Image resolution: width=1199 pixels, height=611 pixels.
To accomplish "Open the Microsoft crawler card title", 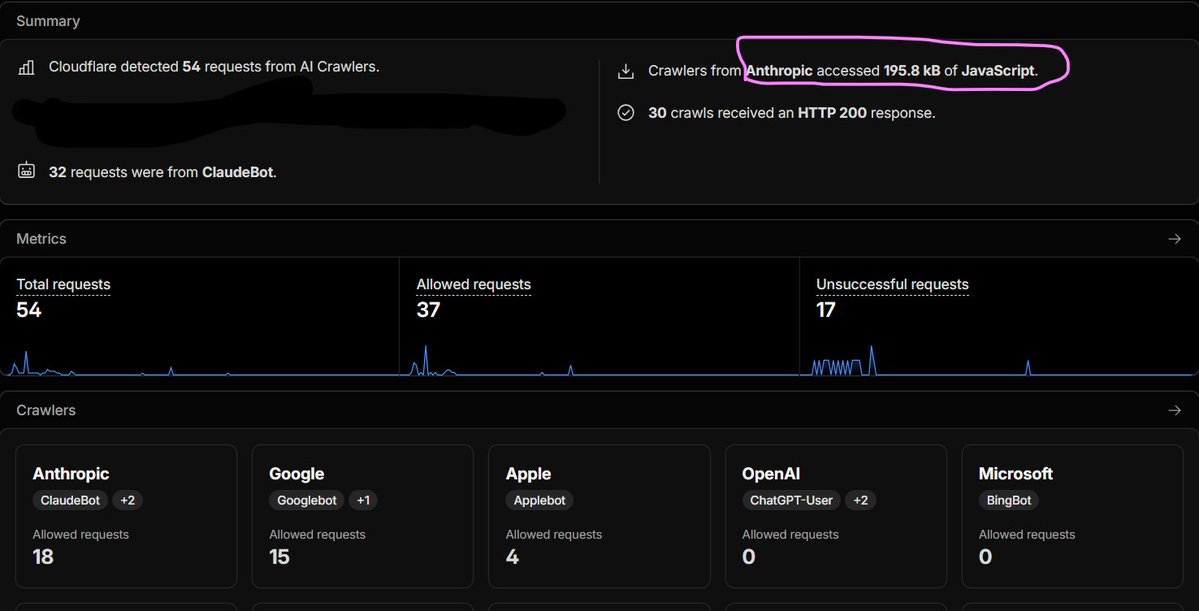I will [x=1015, y=474].
